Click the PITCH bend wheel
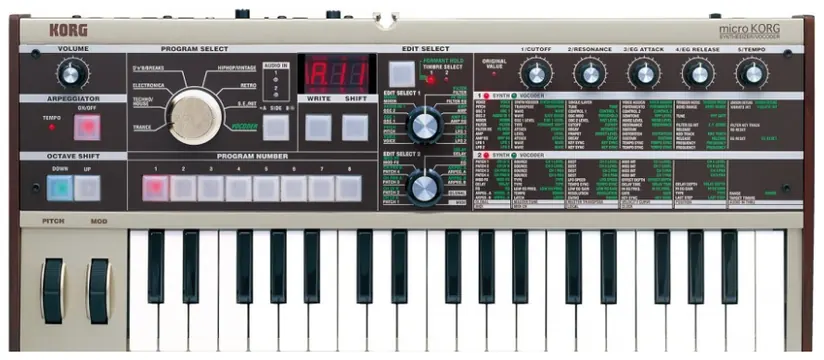 (53, 291)
